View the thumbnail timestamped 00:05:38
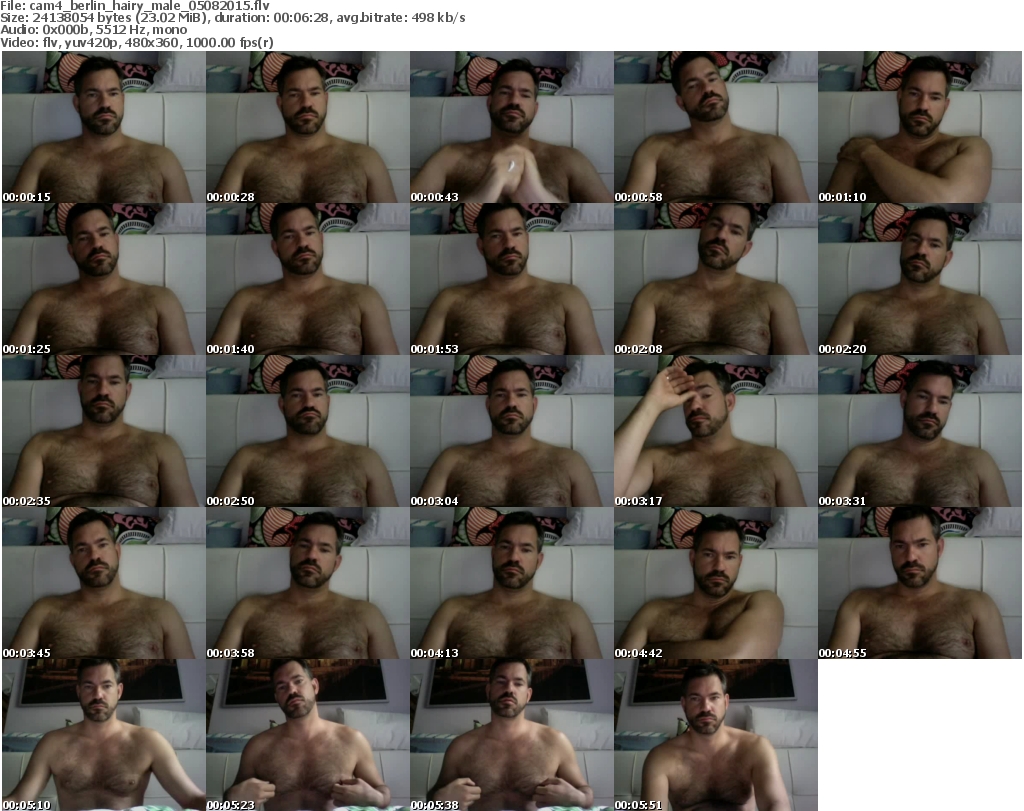 click(x=511, y=735)
